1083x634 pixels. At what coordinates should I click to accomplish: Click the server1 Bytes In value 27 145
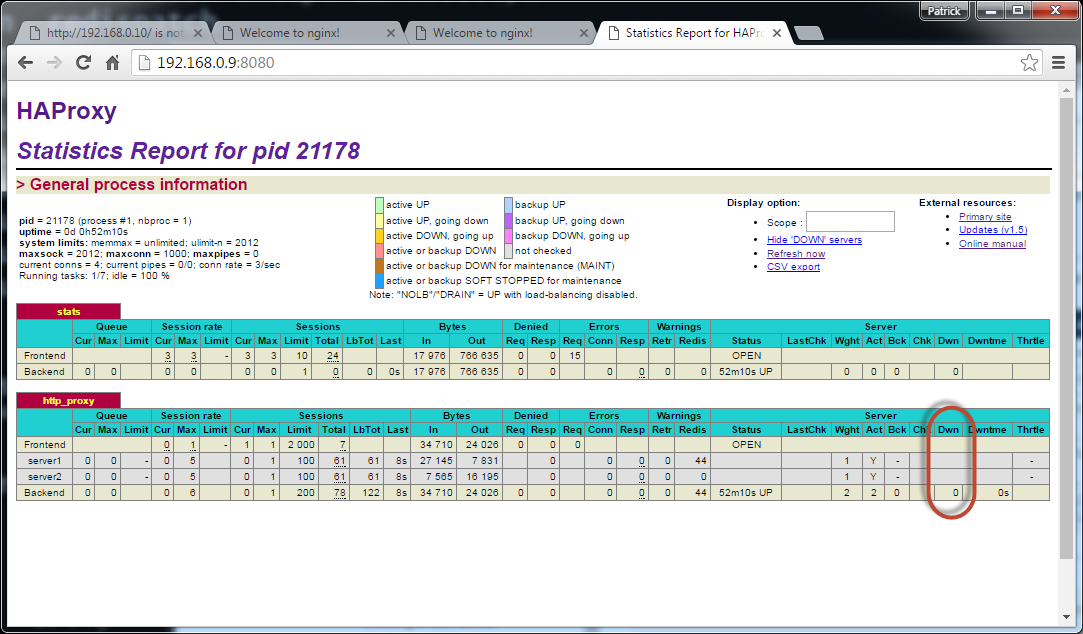[436, 461]
